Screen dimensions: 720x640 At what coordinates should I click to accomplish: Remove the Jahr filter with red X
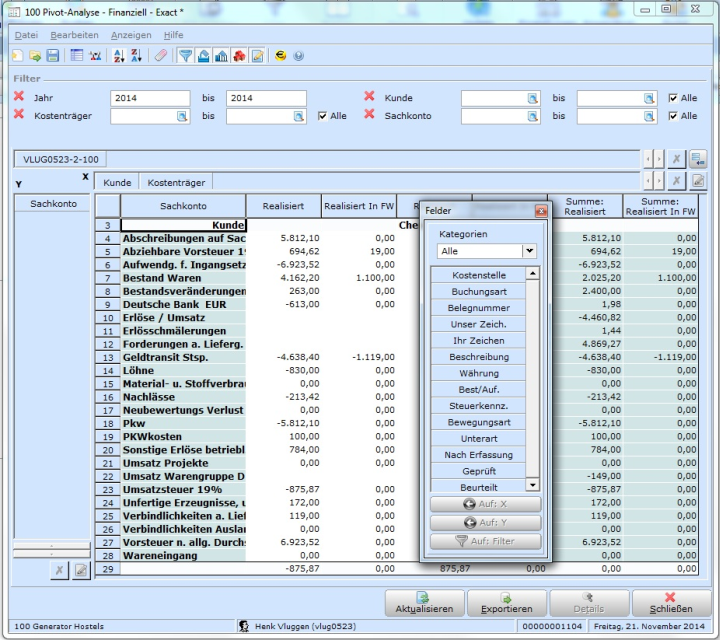pos(19,97)
